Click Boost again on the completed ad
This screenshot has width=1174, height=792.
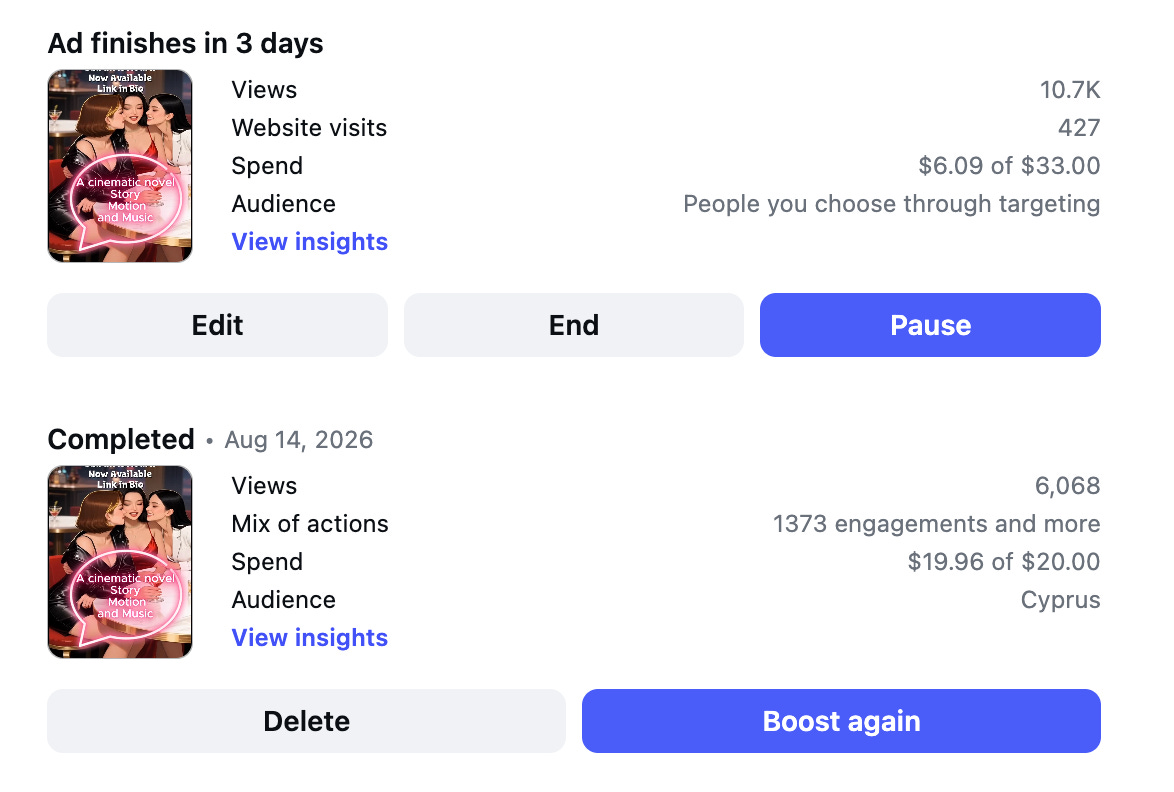coord(841,721)
